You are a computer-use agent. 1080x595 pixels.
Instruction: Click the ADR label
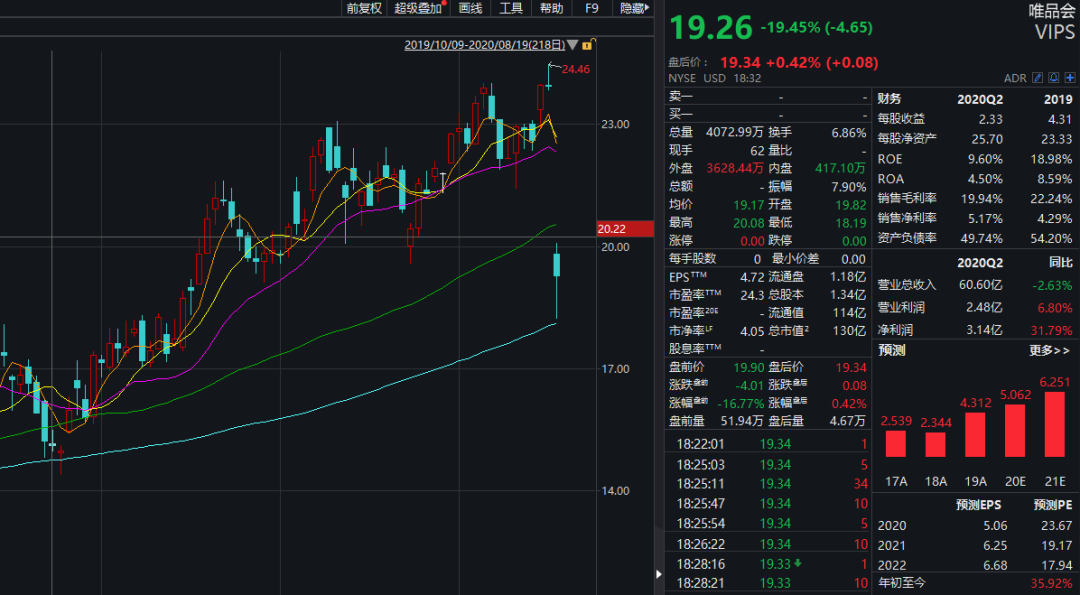click(x=1014, y=78)
